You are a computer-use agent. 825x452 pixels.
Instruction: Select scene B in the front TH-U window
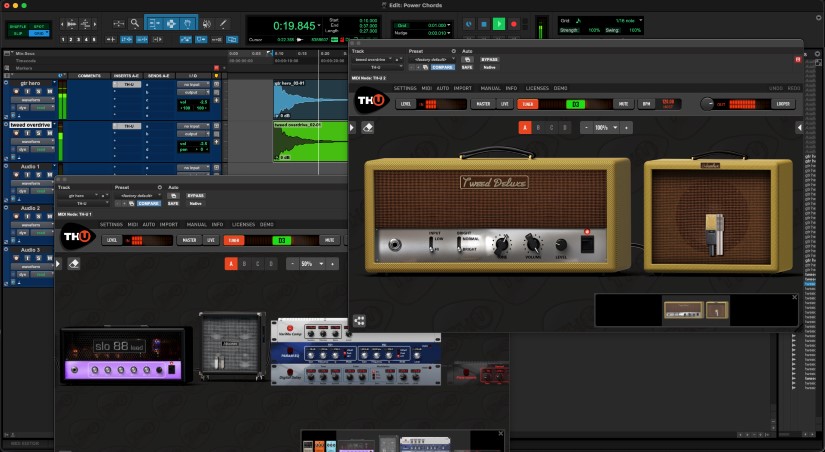point(538,128)
